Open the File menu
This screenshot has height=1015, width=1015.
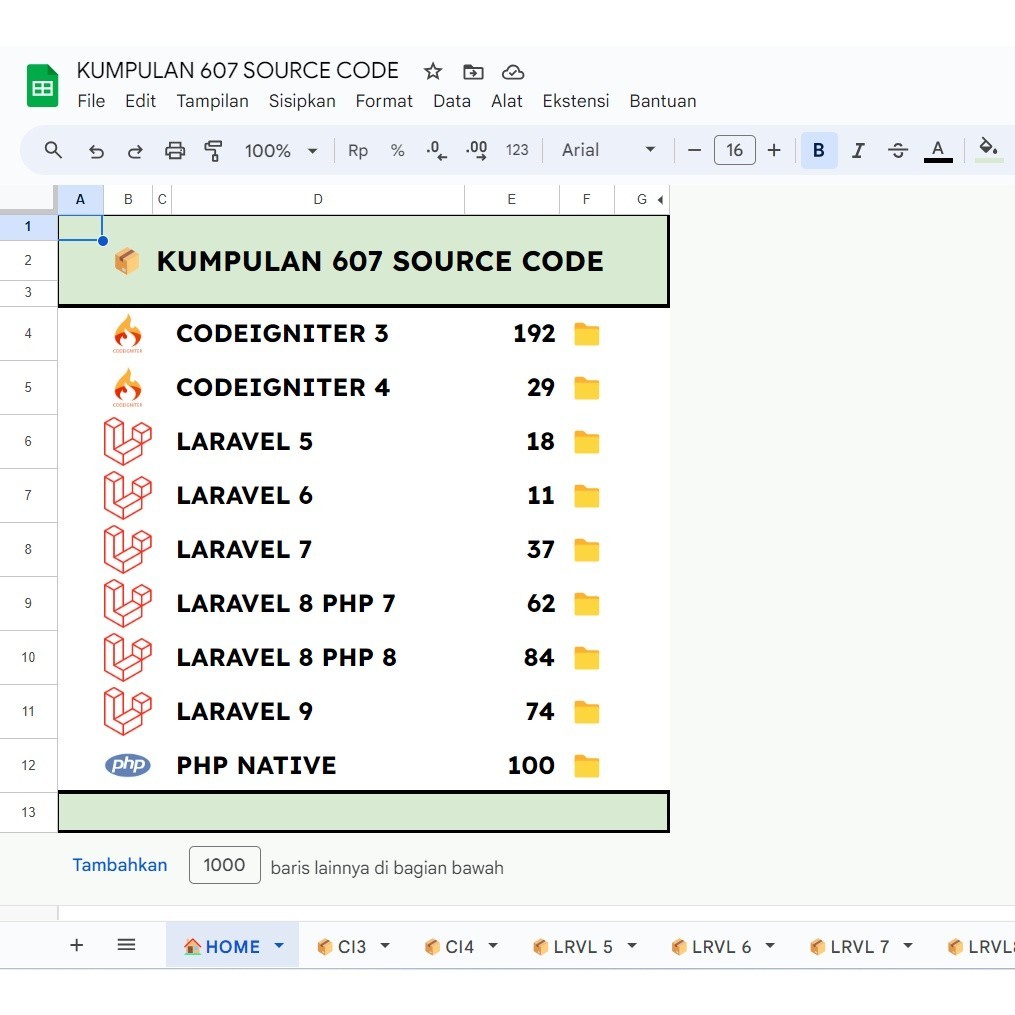91,101
